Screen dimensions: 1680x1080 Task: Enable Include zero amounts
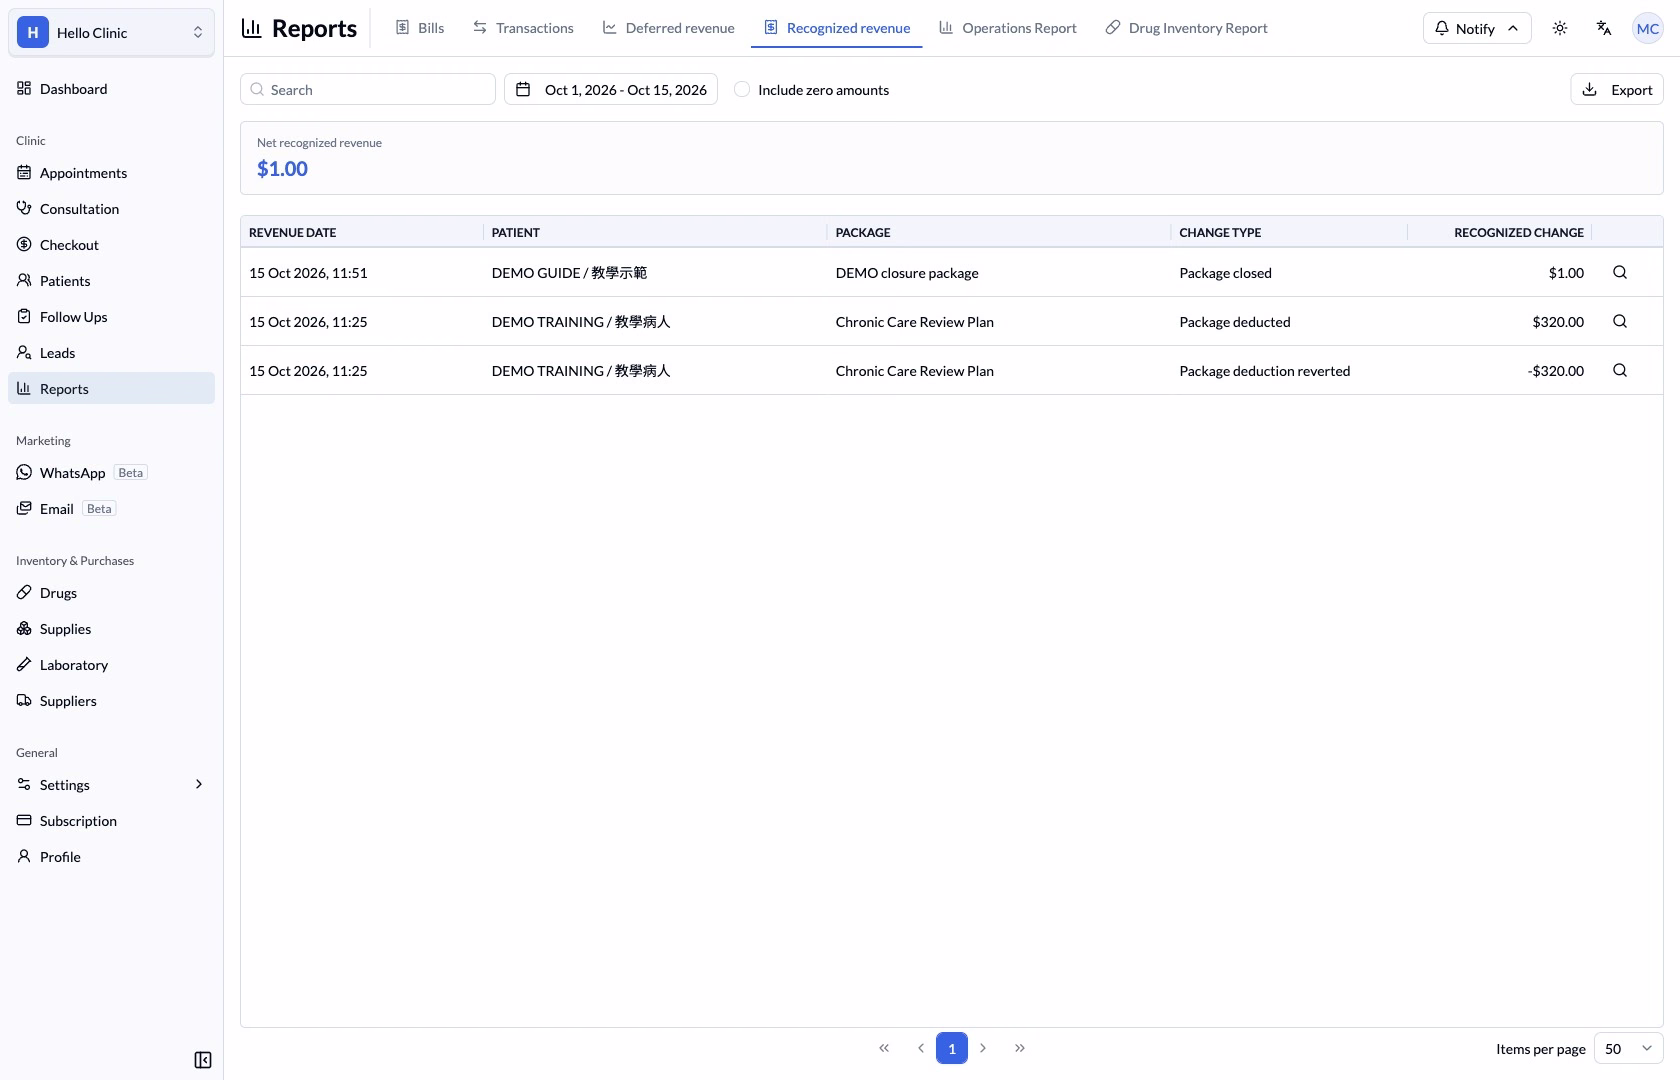pyautogui.click(x=742, y=89)
